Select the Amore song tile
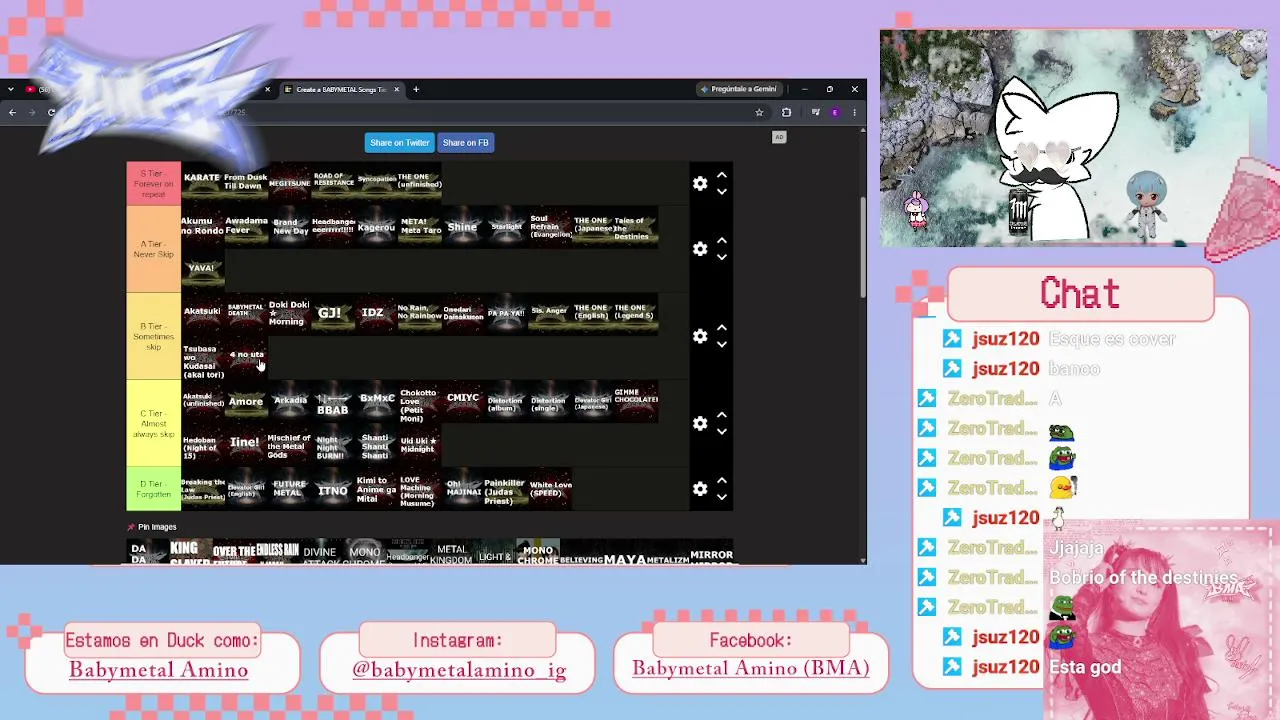Image resolution: width=1280 pixels, height=720 pixels. [x=245, y=400]
